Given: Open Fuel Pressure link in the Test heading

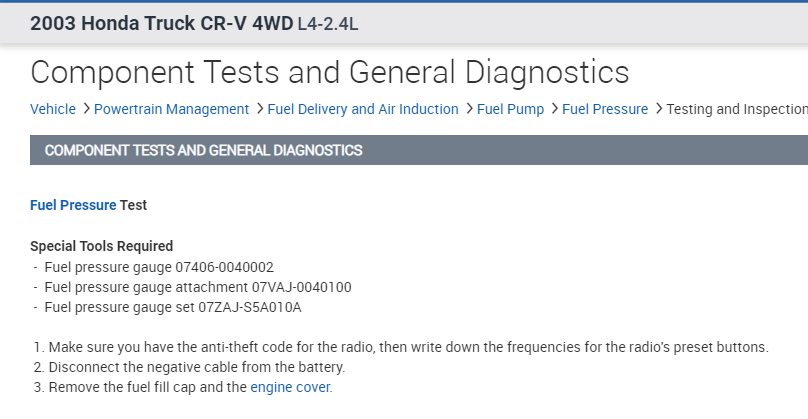Looking at the screenshot, I should click(x=73, y=205).
